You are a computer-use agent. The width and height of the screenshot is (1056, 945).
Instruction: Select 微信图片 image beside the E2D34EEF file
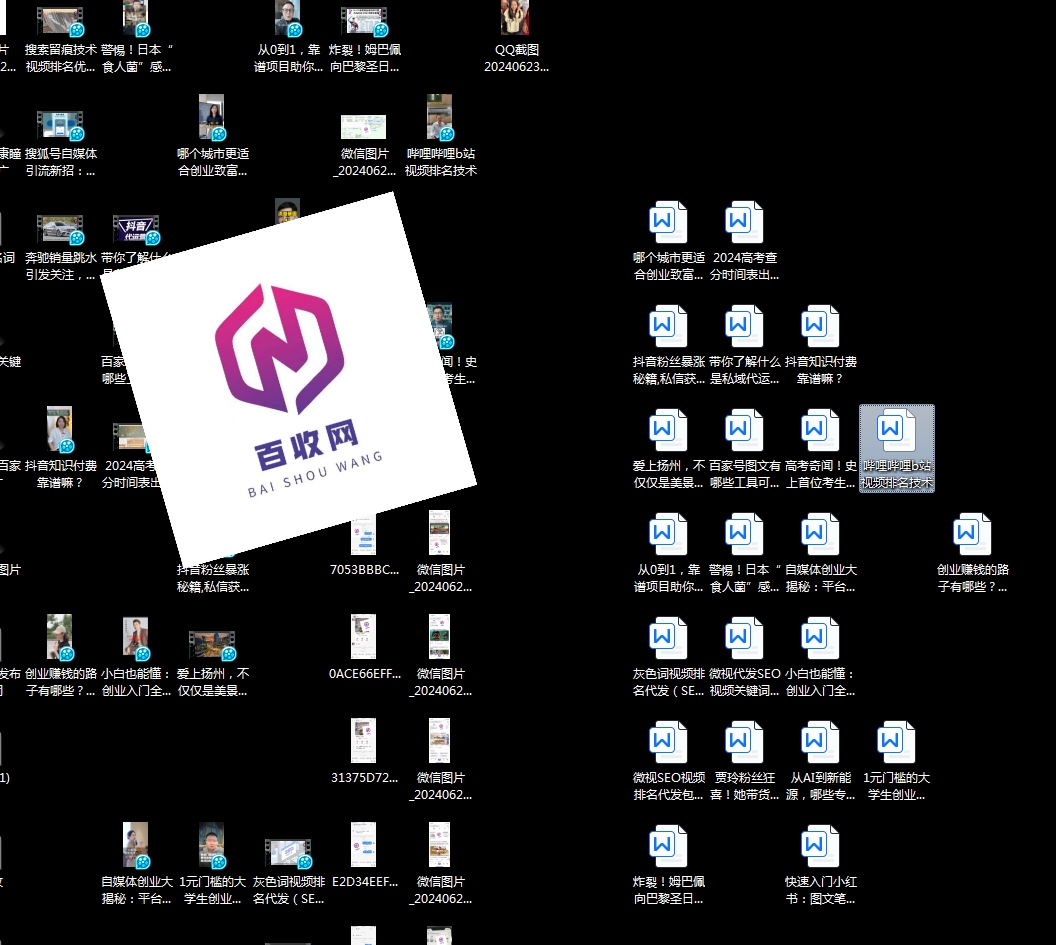tap(440, 865)
